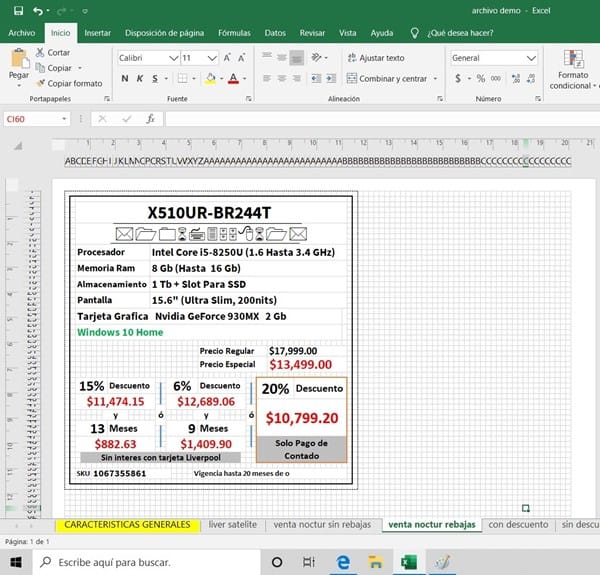This screenshot has height=575, width=600.
Task: Toggle Negrita bold formatting
Action: click(126, 78)
